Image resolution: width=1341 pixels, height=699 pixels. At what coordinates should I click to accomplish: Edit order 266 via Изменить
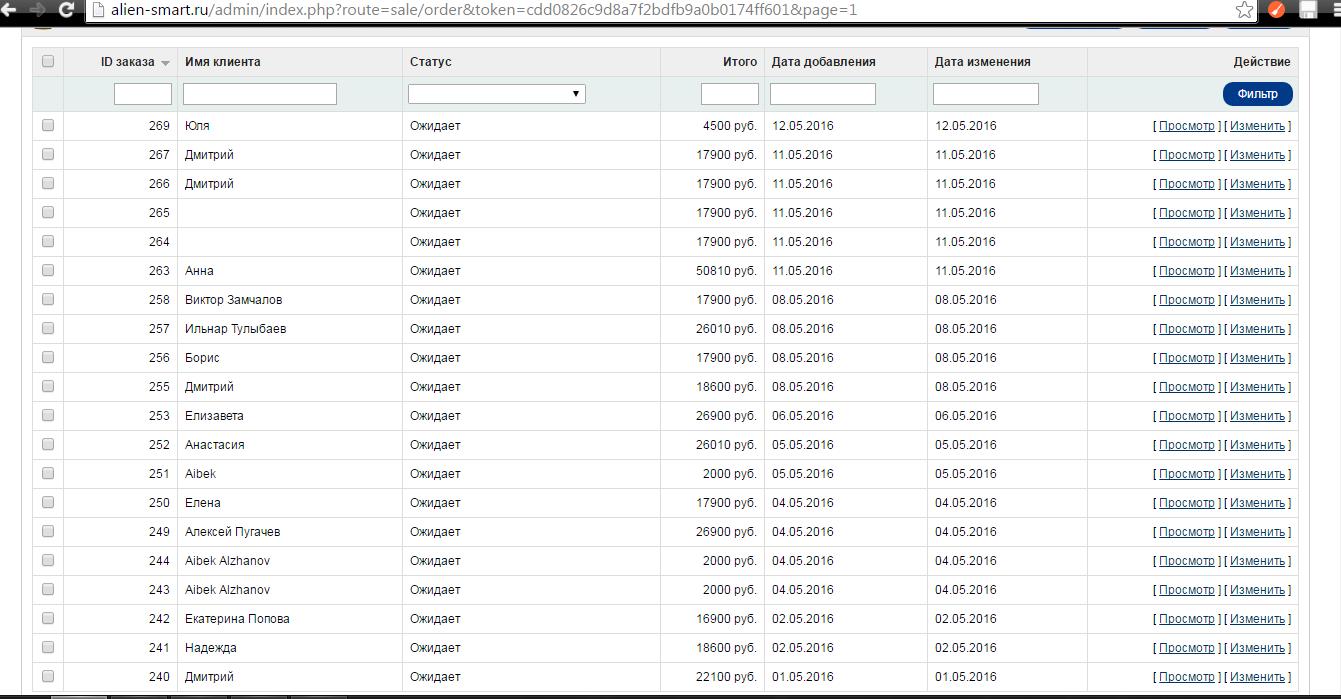pyautogui.click(x=1257, y=184)
